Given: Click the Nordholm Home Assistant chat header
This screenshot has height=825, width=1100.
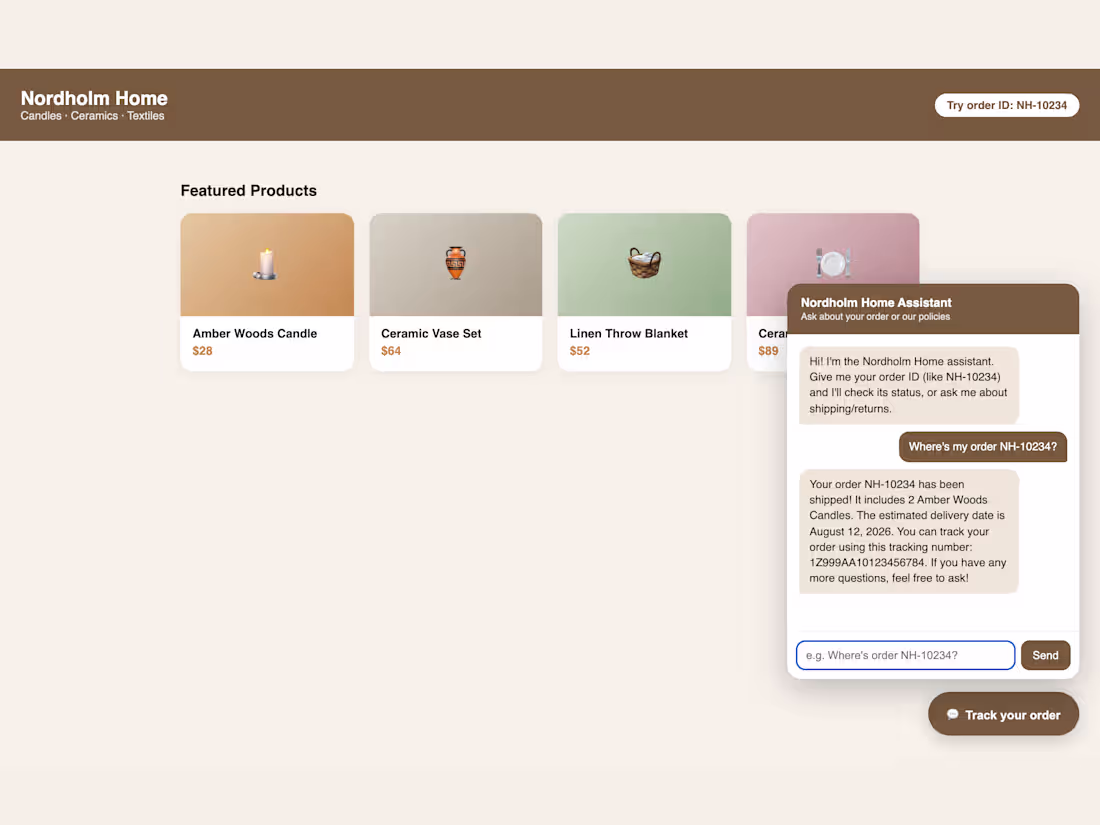Looking at the screenshot, I should pyautogui.click(x=932, y=309).
